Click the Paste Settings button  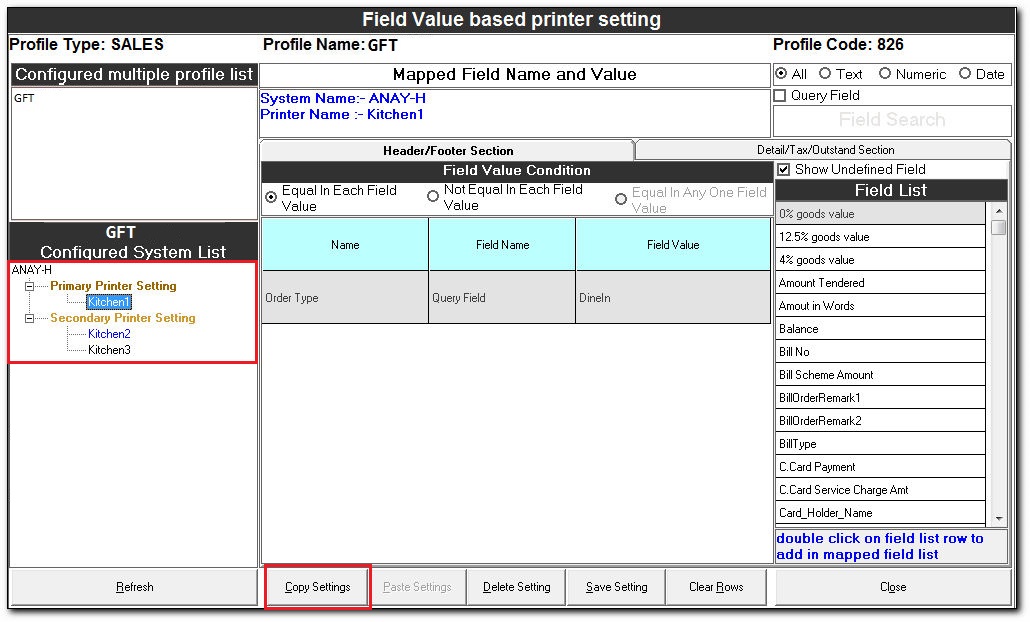pos(417,587)
